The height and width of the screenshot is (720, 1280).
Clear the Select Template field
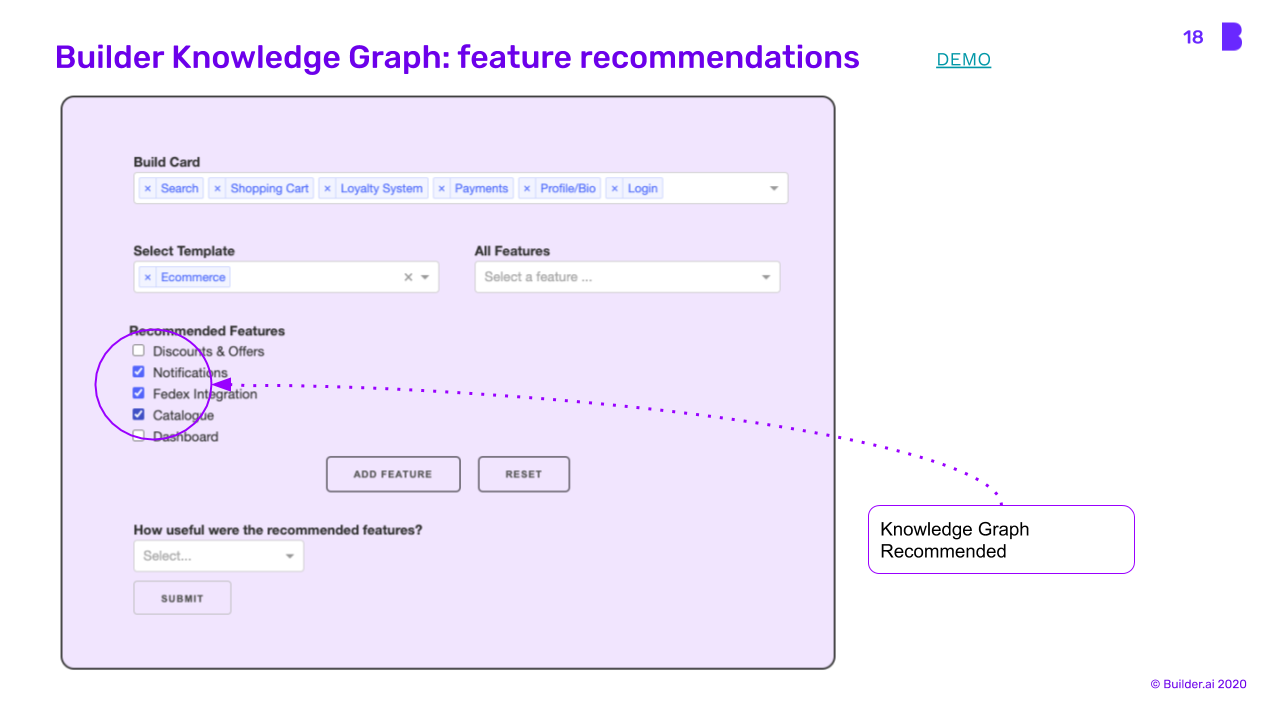click(x=408, y=277)
